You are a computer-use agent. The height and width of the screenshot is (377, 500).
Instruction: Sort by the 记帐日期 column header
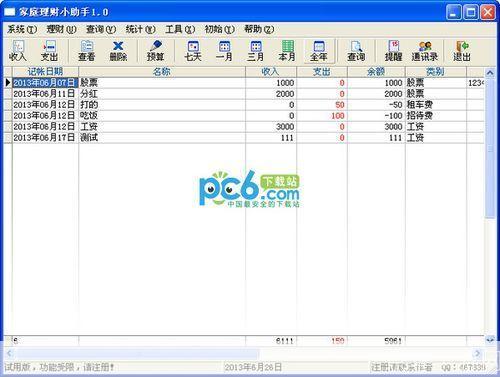pyautogui.click(x=45, y=71)
